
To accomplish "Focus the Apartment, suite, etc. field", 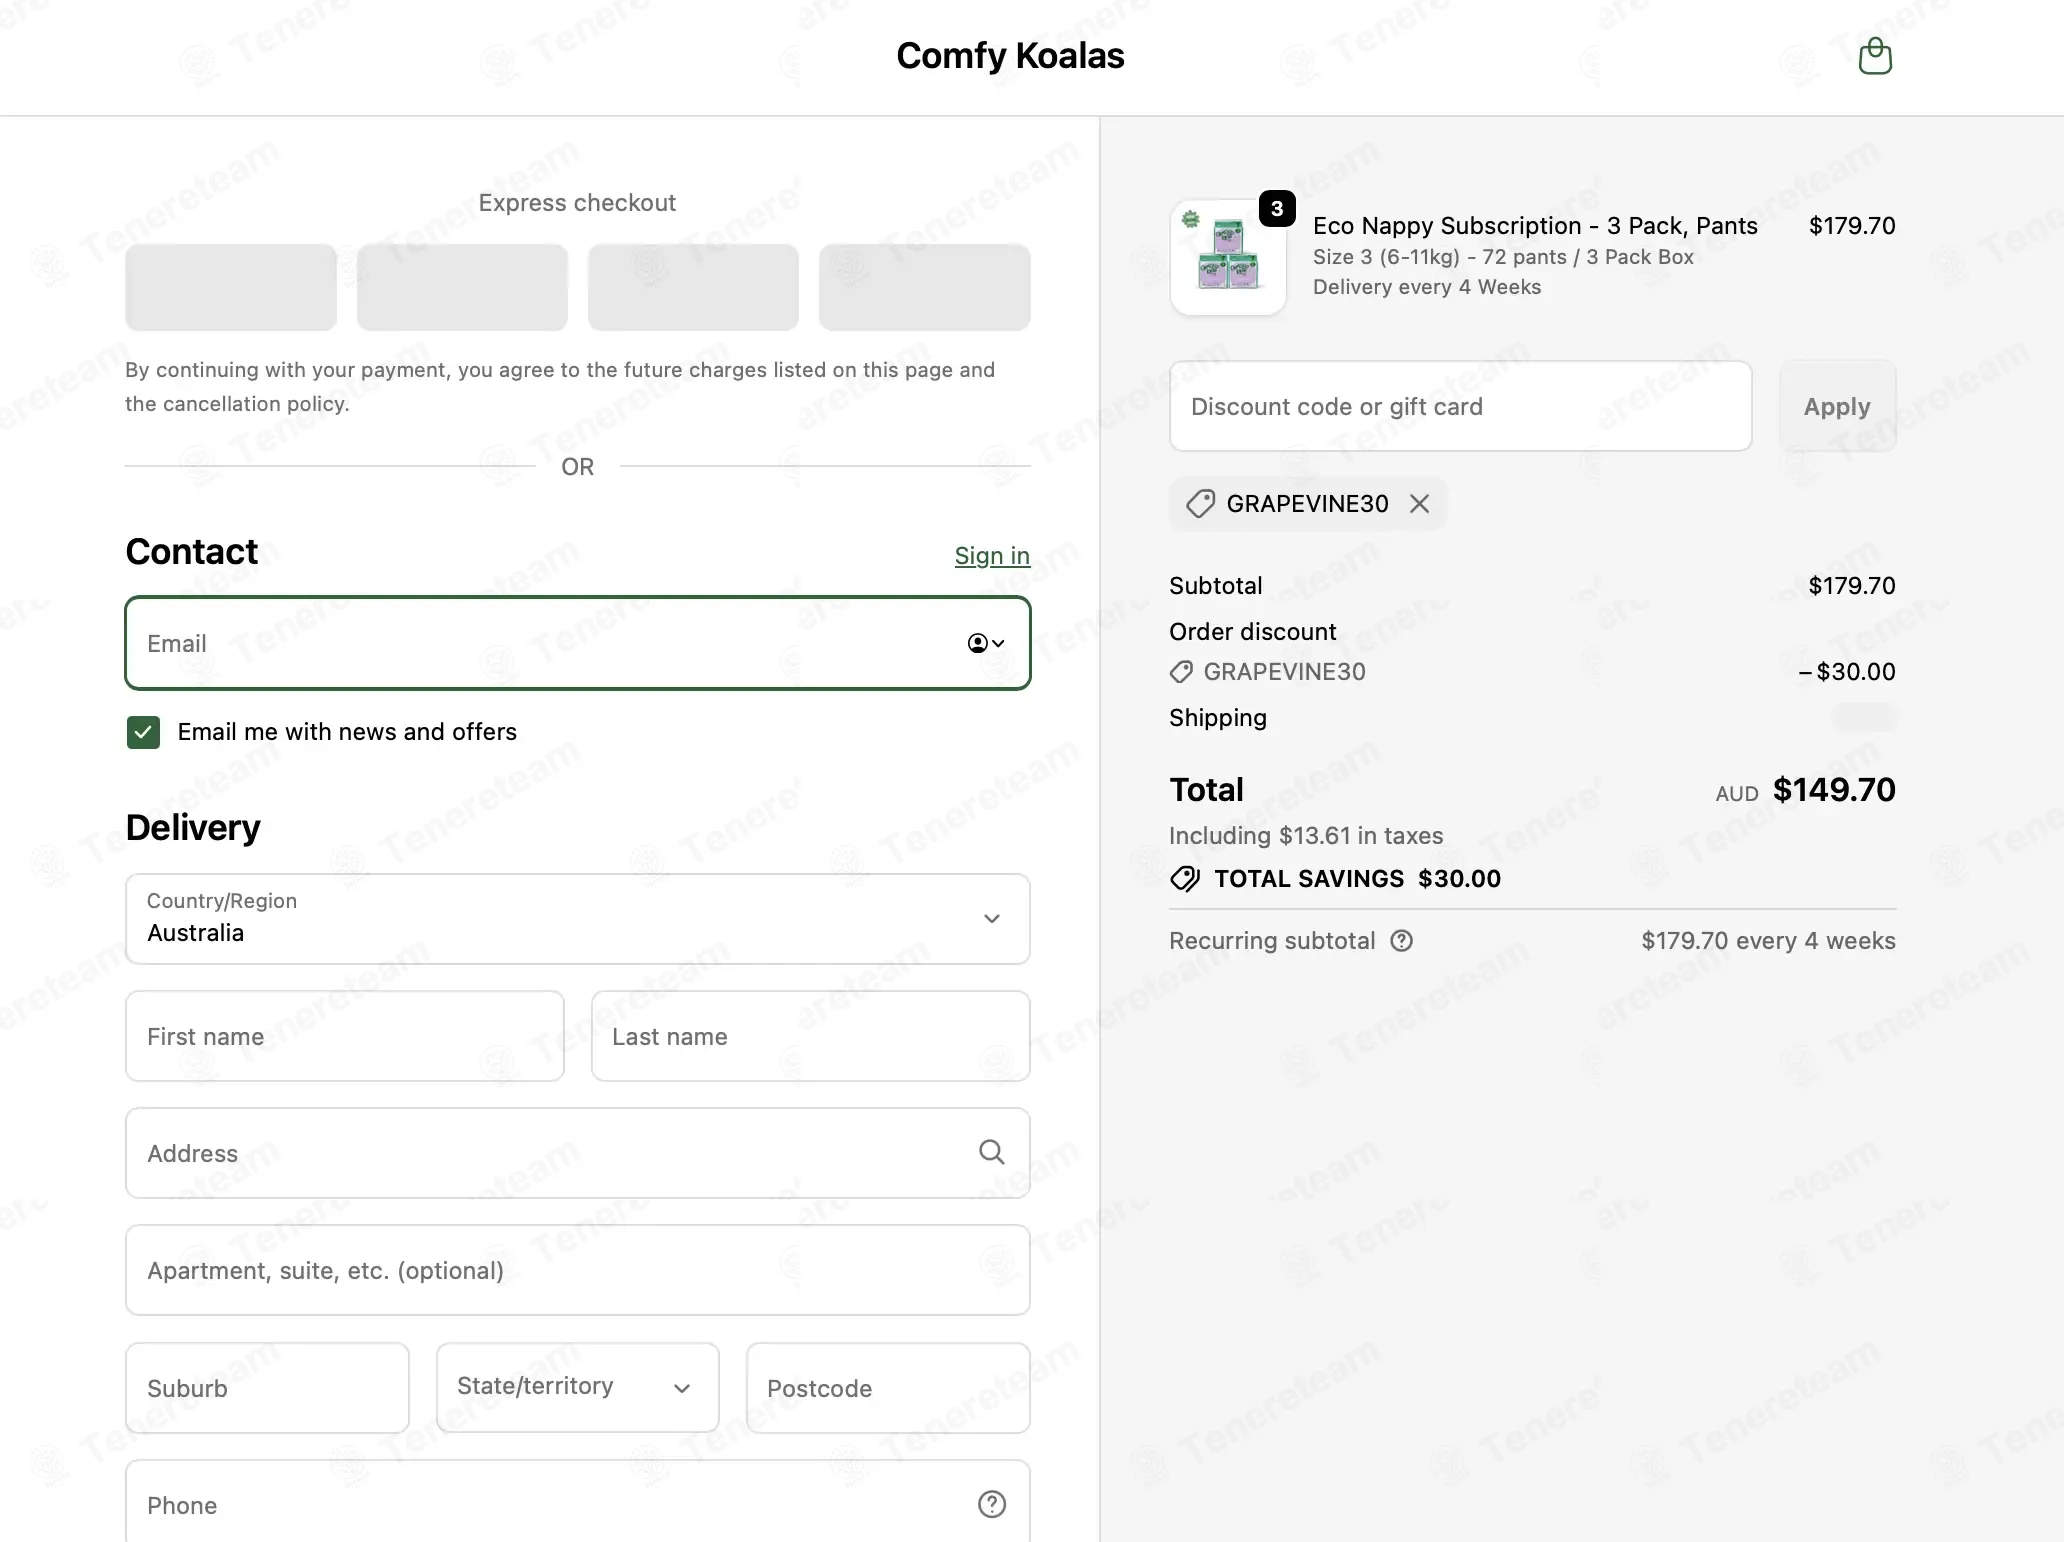I will coord(578,1270).
